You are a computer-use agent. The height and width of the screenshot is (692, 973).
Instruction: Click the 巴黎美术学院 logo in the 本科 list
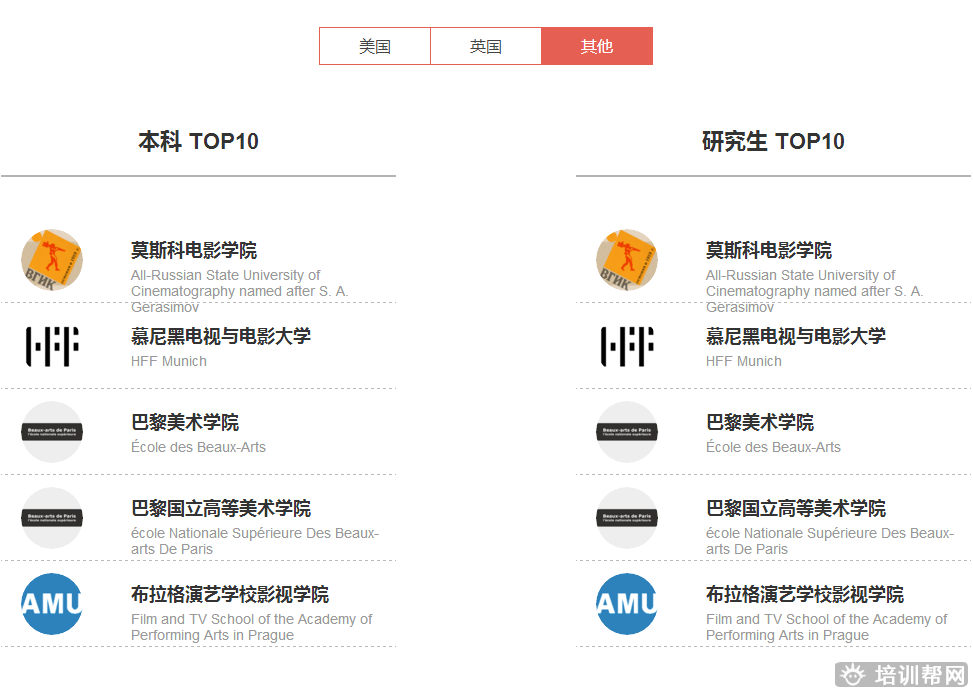52,432
